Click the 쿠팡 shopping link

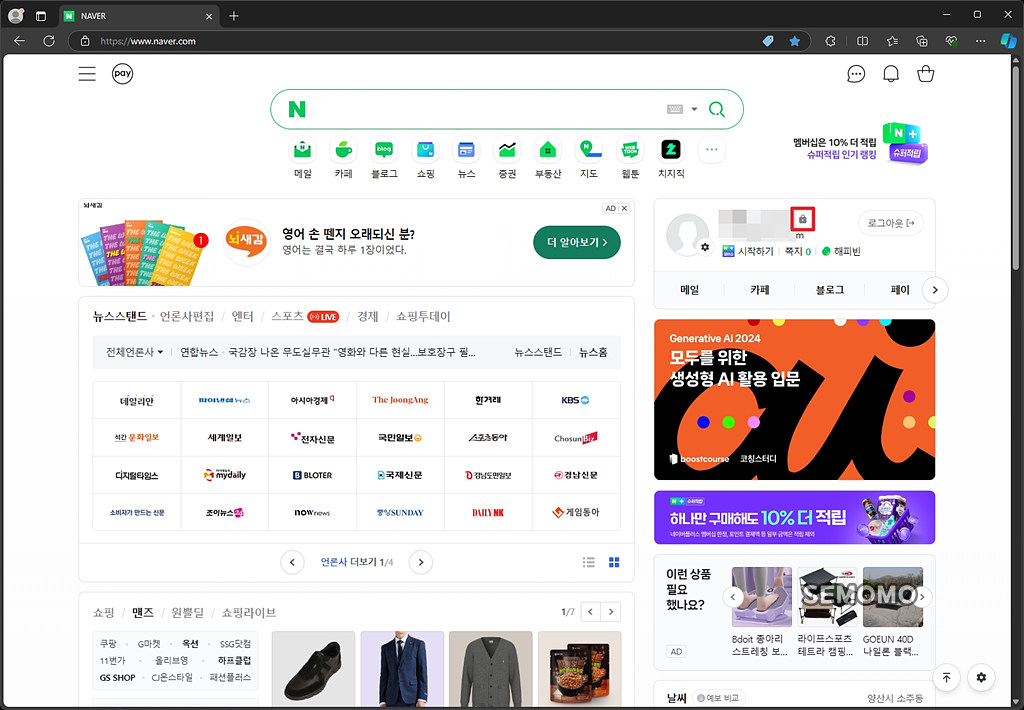pos(108,644)
